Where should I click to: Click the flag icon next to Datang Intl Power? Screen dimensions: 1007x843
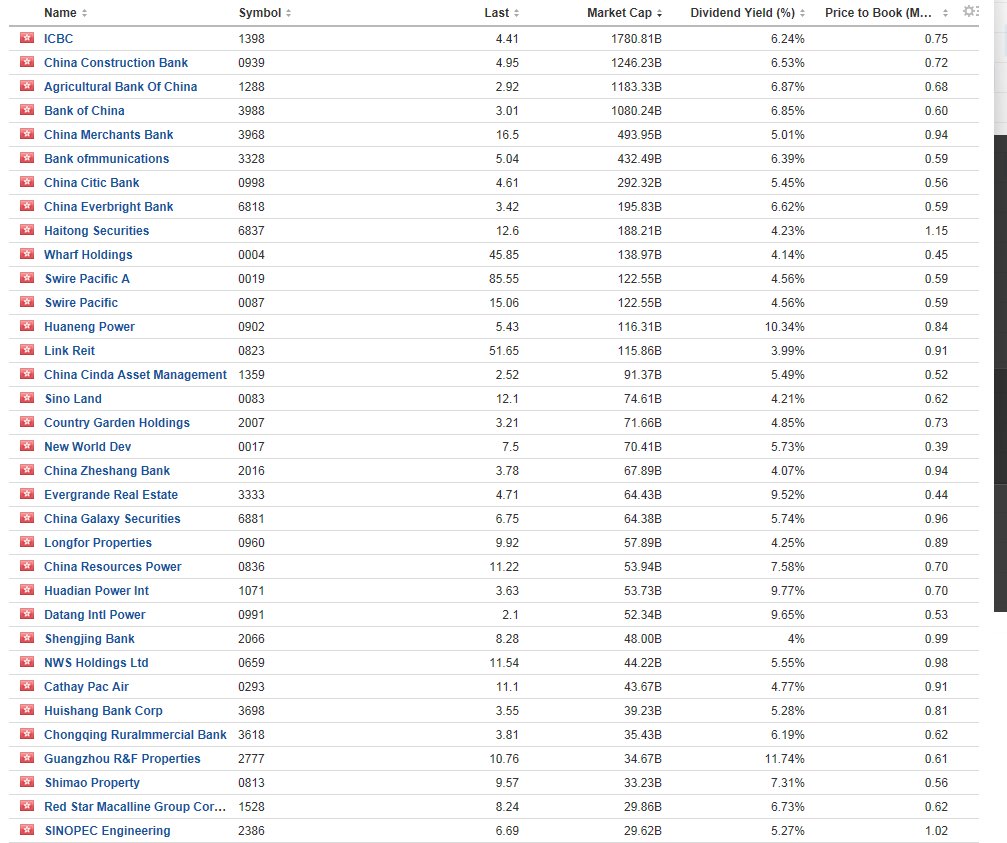pos(27,614)
